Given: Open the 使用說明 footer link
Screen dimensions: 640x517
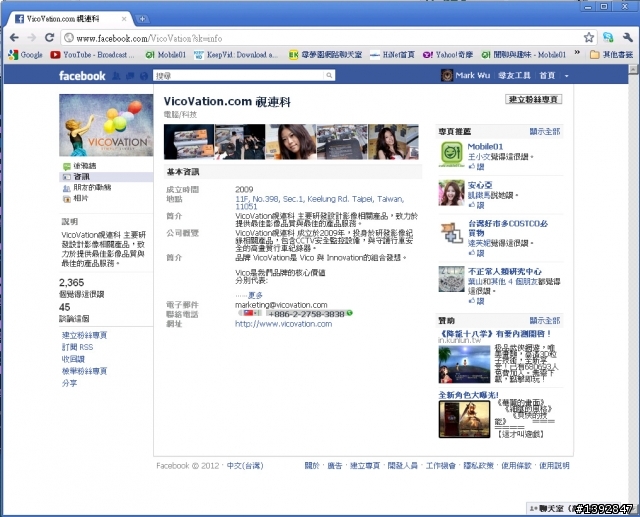Looking at the screenshot, I should pos(554,466).
